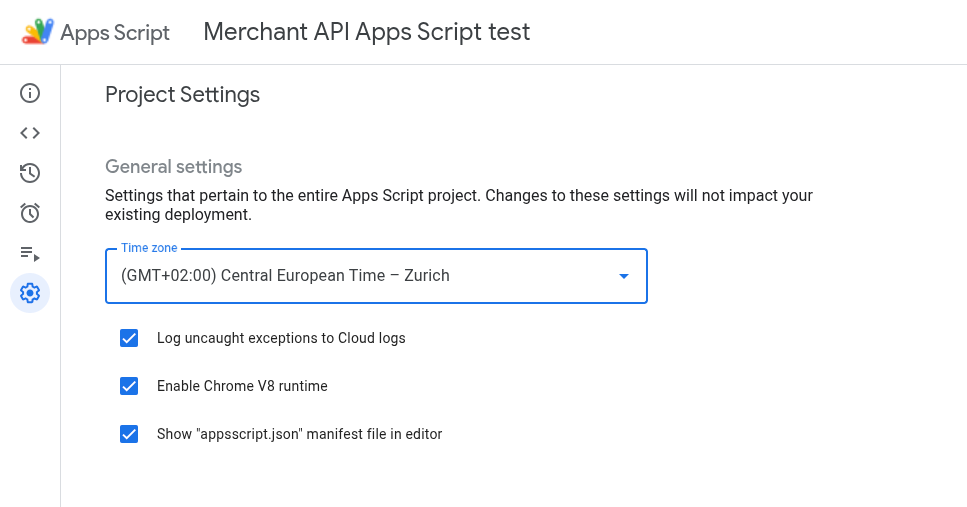Viewport: 967px width, 507px height.
Task: Click the Apps Script header text
Action: (x=115, y=32)
